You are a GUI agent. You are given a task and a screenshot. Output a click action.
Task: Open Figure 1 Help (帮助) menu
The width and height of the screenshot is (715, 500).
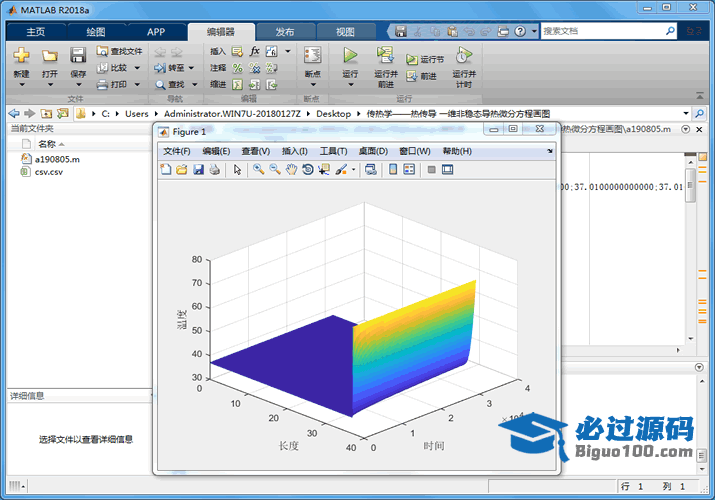tap(457, 151)
